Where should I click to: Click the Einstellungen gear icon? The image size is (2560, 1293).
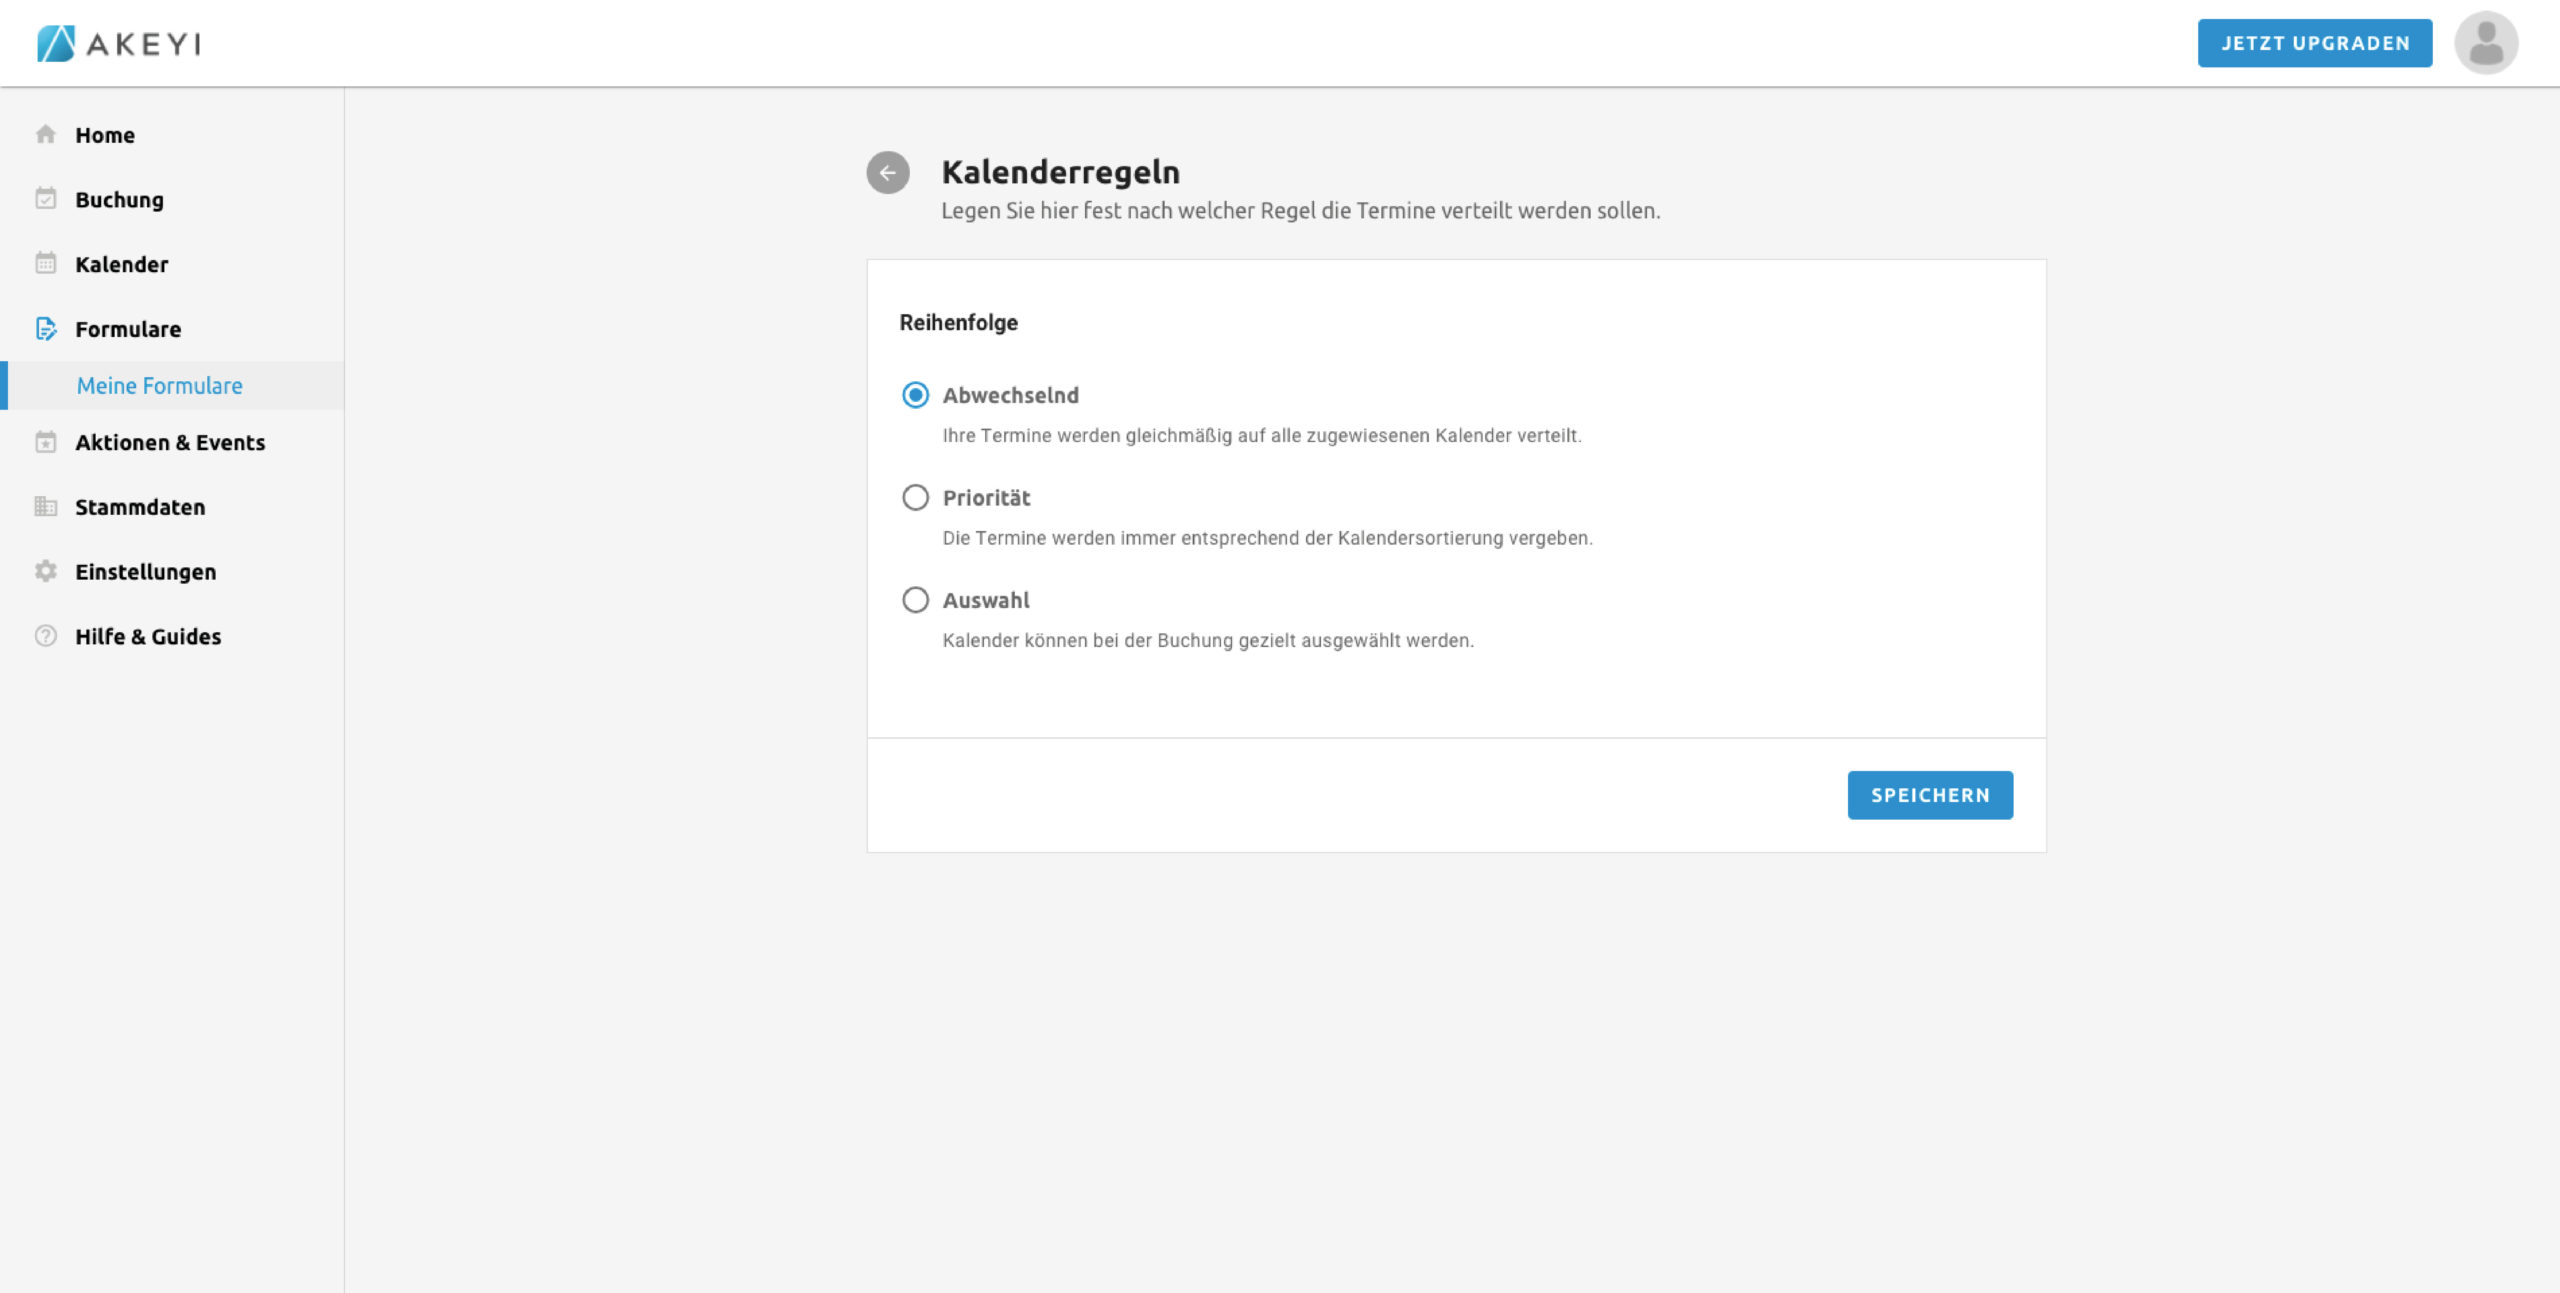click(x=46, y=571)
